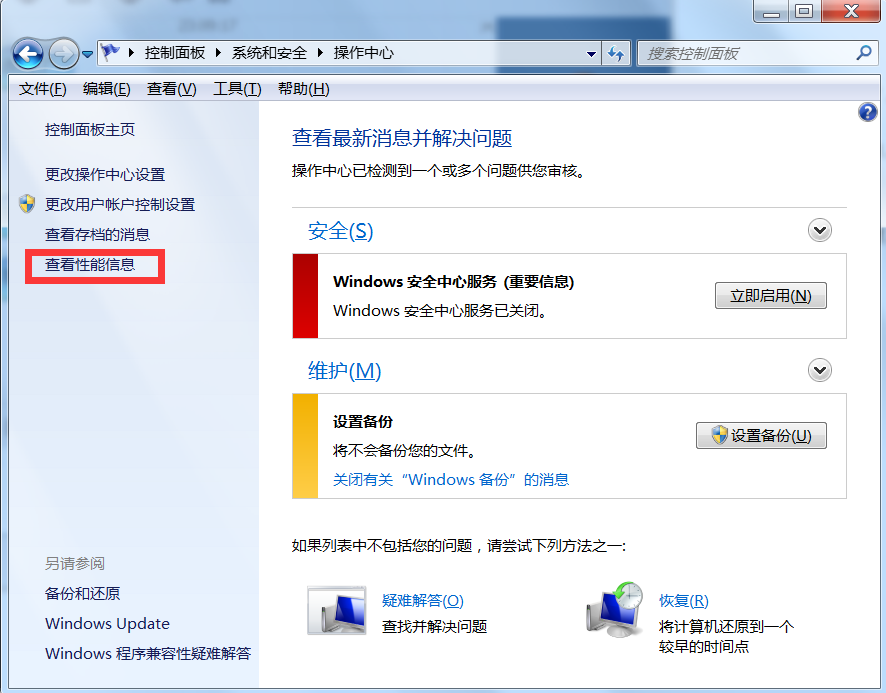Open the 帮助(H) menu

point(303,89)
